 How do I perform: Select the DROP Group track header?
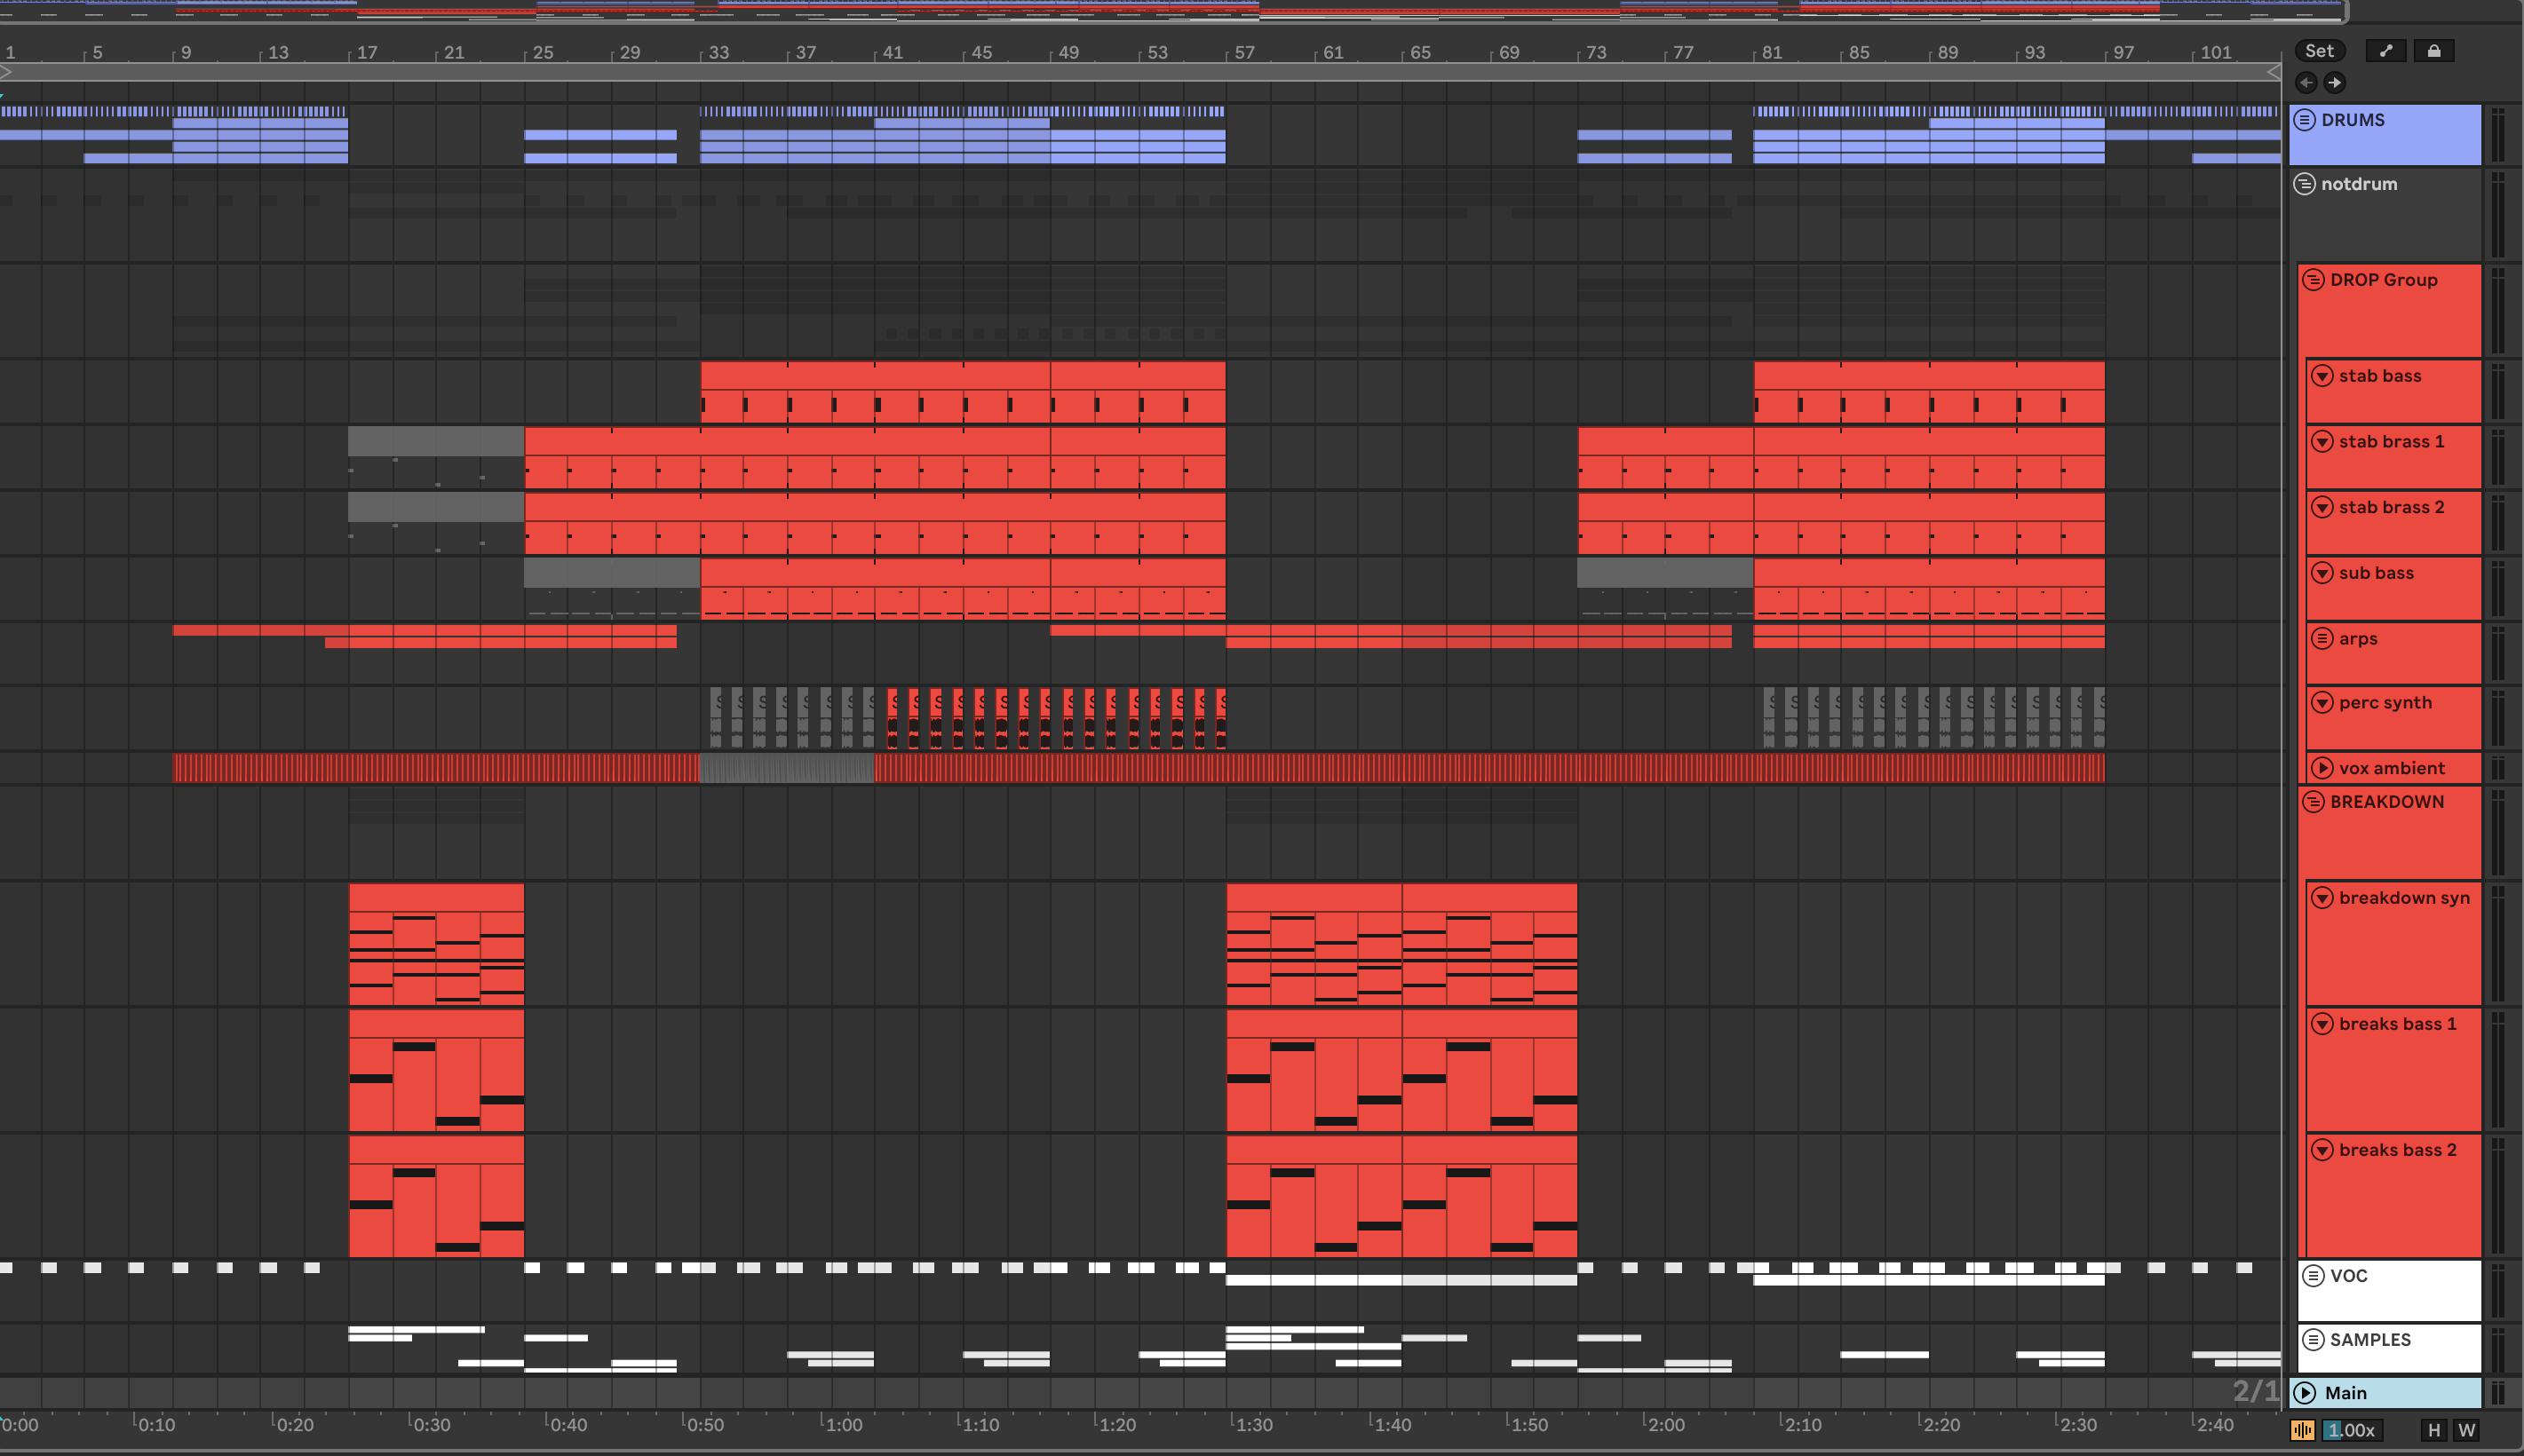pyautogui.click(x=2390, y=310)
